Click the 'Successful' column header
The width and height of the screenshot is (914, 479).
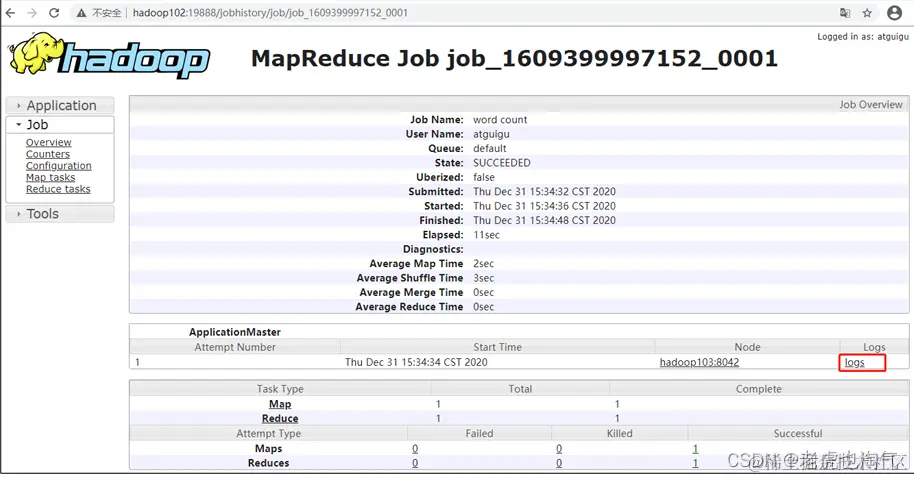point(797,434)
